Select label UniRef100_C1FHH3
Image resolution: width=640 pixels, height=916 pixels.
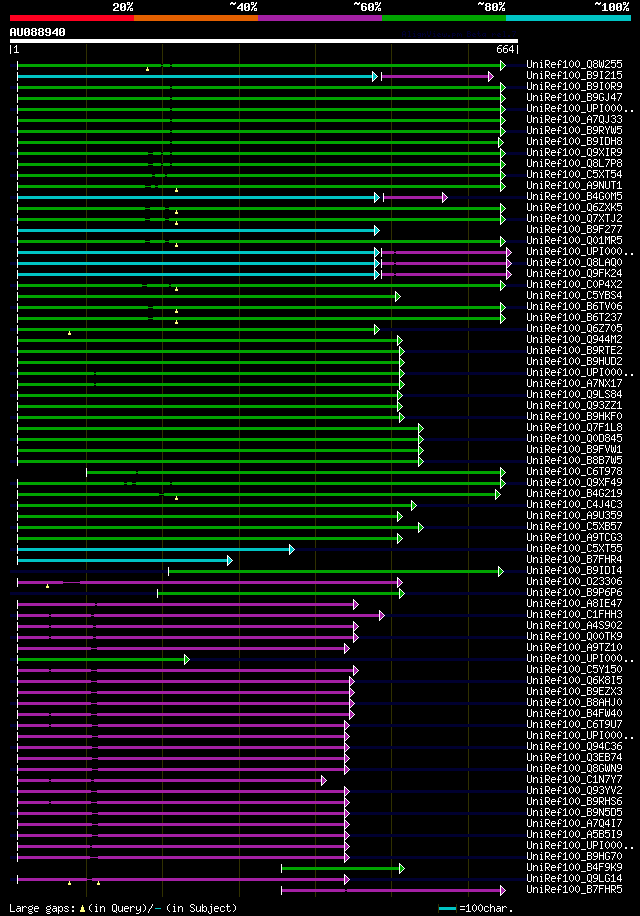click(x=574, y=615)
